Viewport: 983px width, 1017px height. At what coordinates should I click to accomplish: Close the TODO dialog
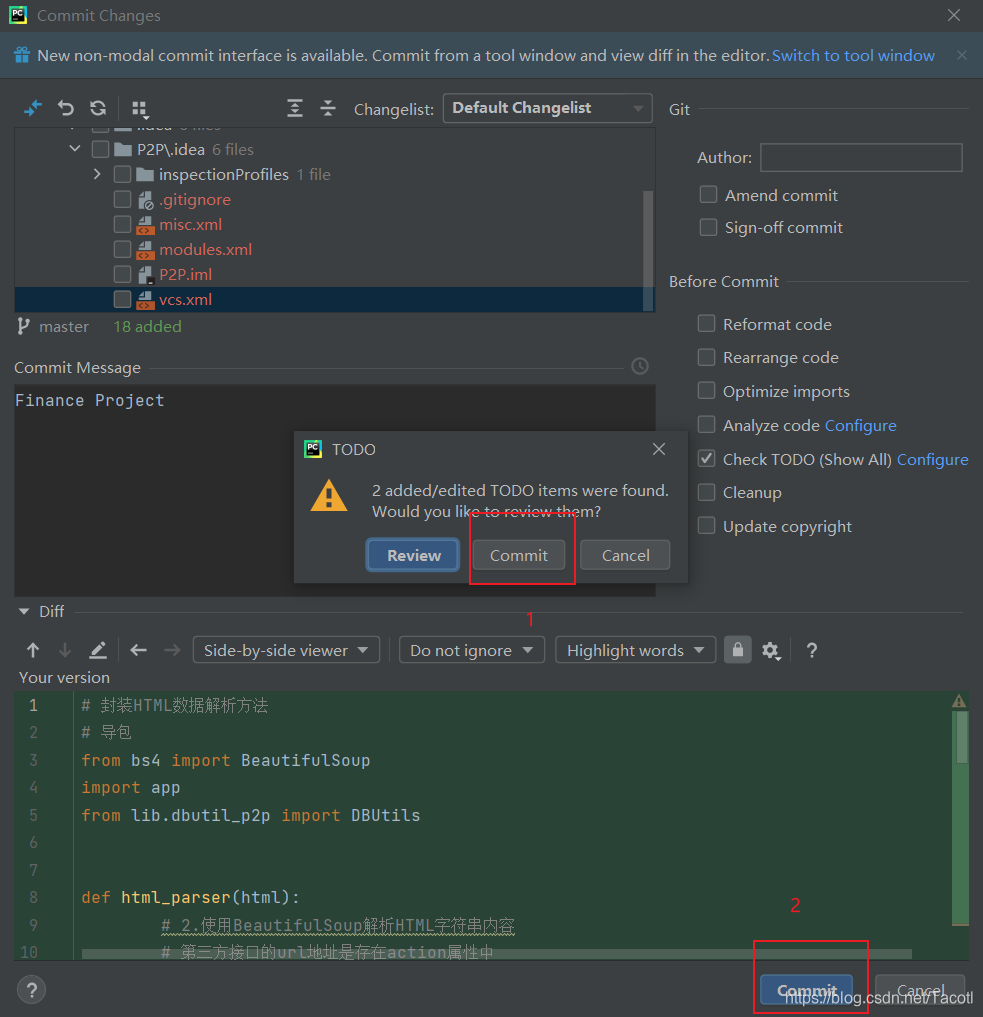tap(659, 449)
